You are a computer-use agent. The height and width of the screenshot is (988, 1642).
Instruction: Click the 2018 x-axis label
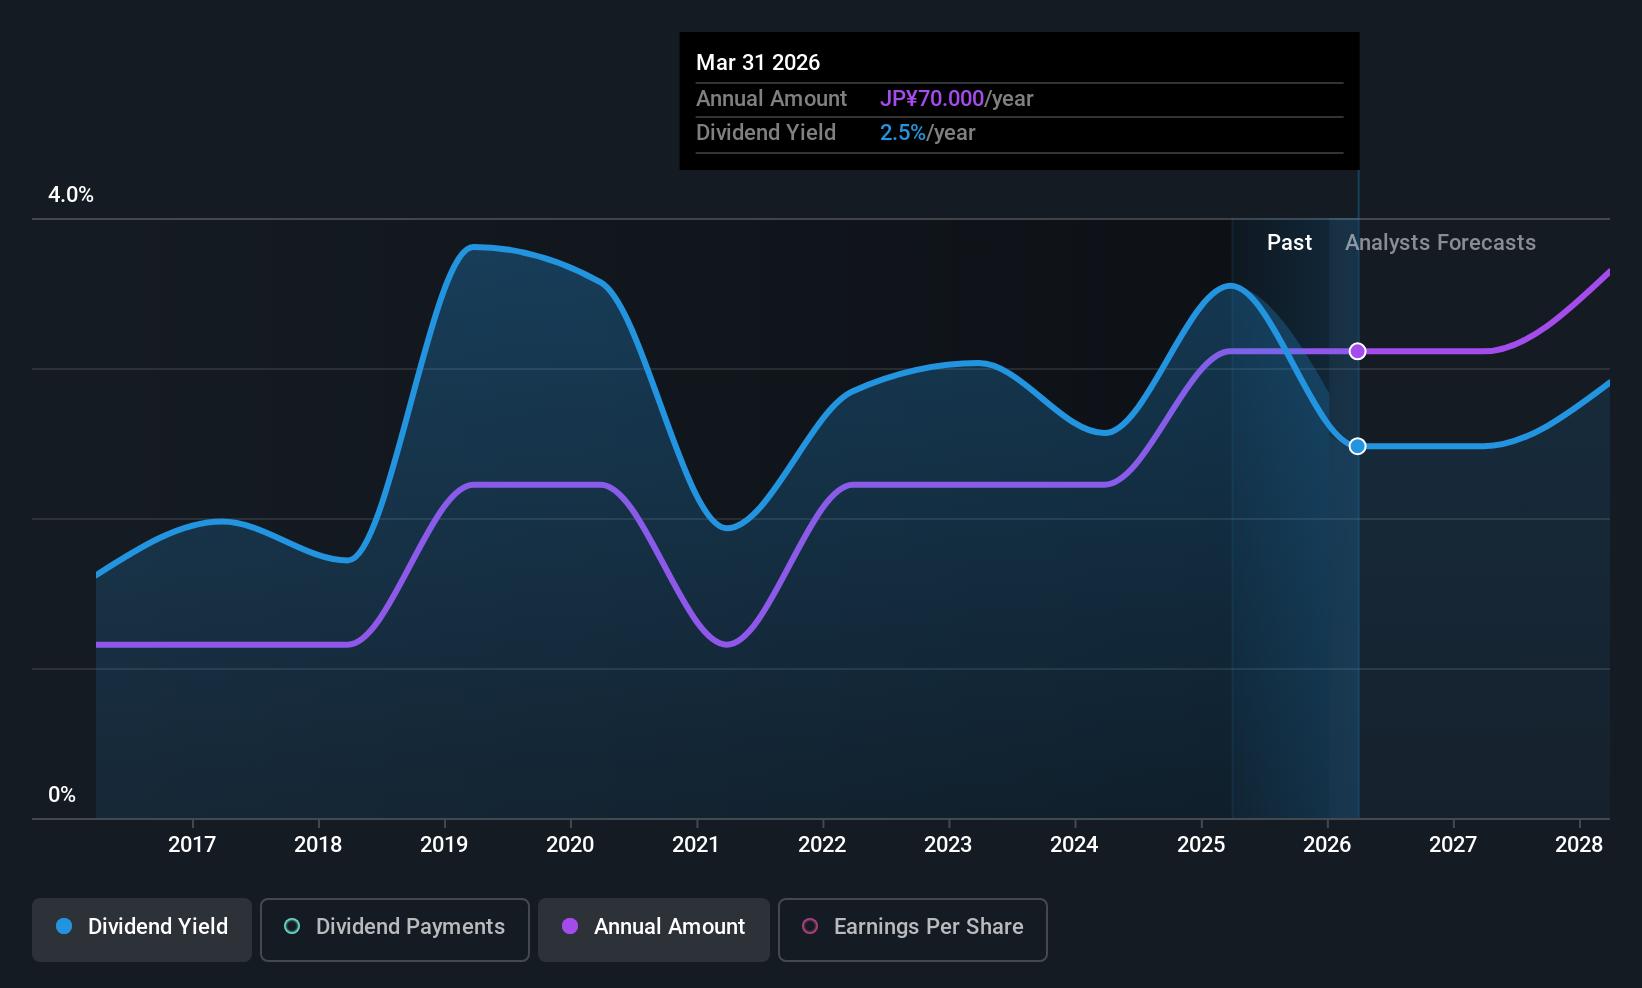click(318, 845)
